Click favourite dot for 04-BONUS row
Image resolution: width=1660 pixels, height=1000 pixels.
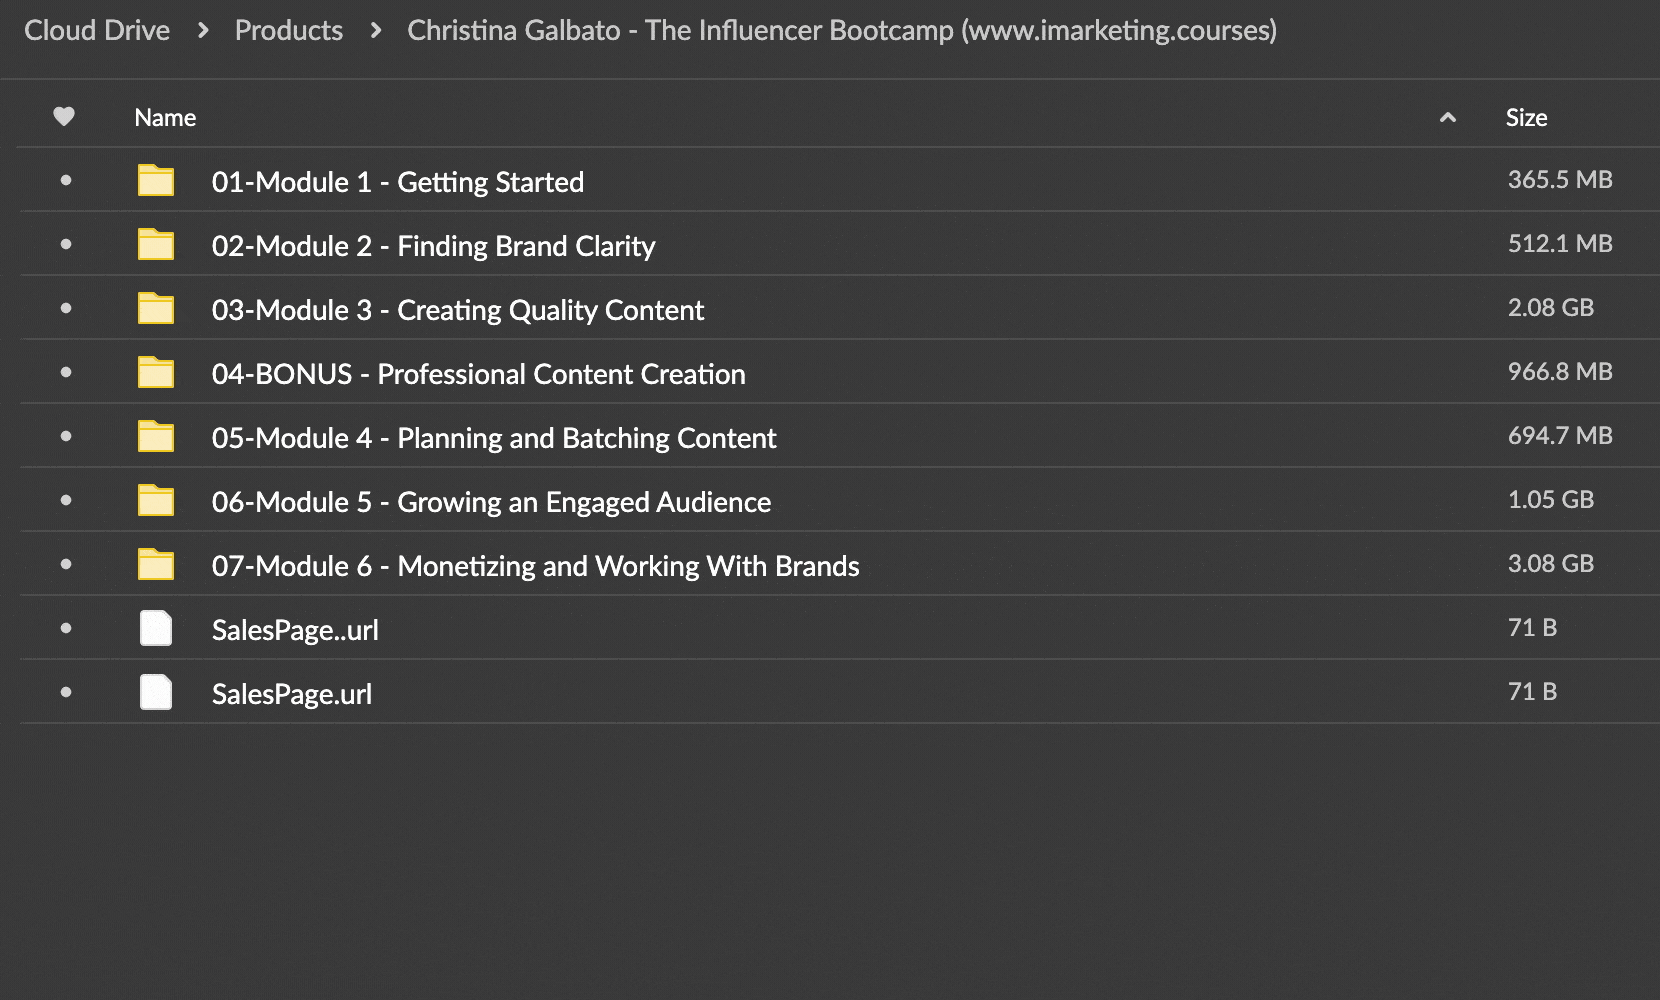66,372
